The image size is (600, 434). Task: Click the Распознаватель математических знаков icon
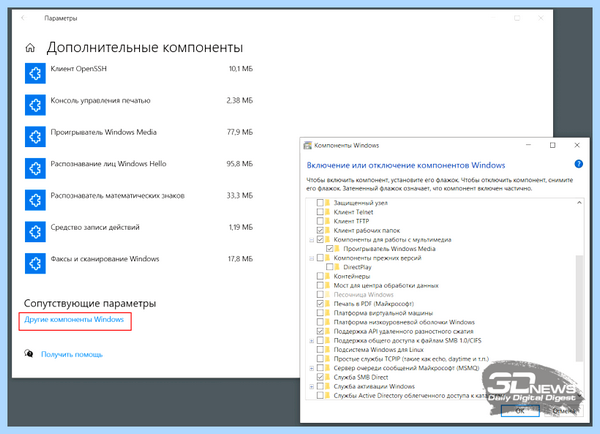(x=35, y=200)
